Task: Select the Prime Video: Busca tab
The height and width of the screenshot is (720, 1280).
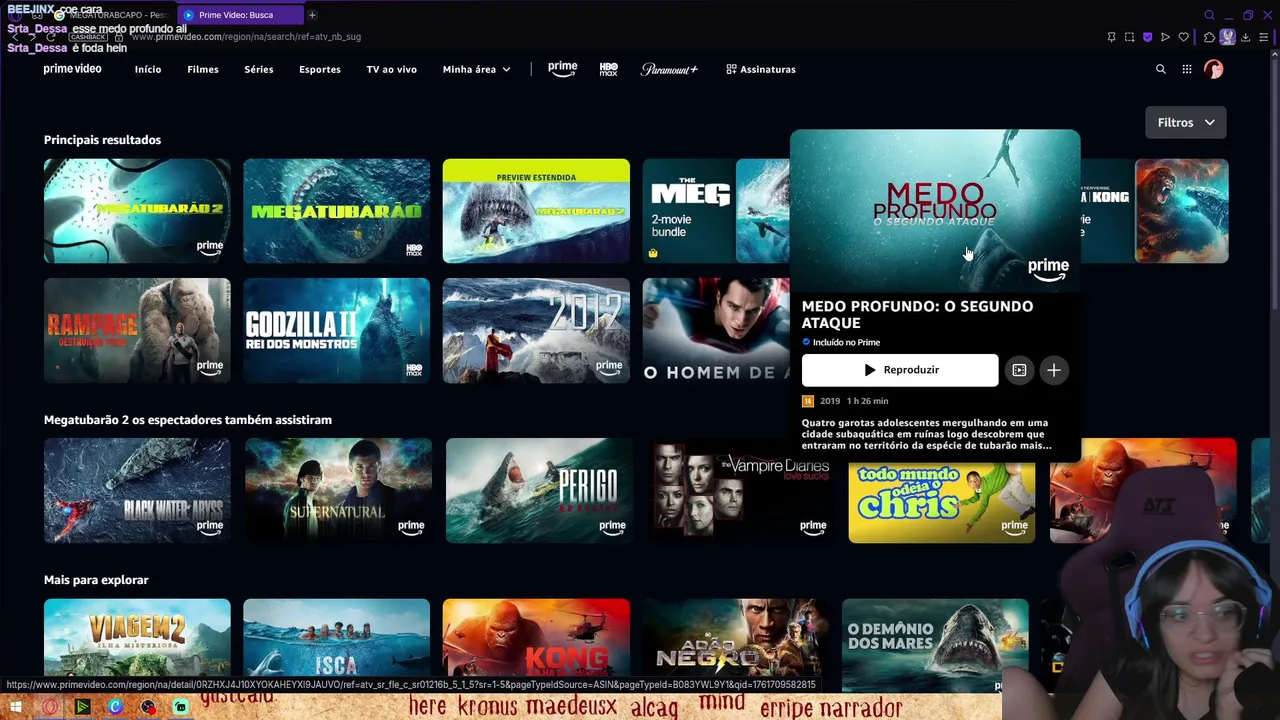Action: (x=240, y=15)
